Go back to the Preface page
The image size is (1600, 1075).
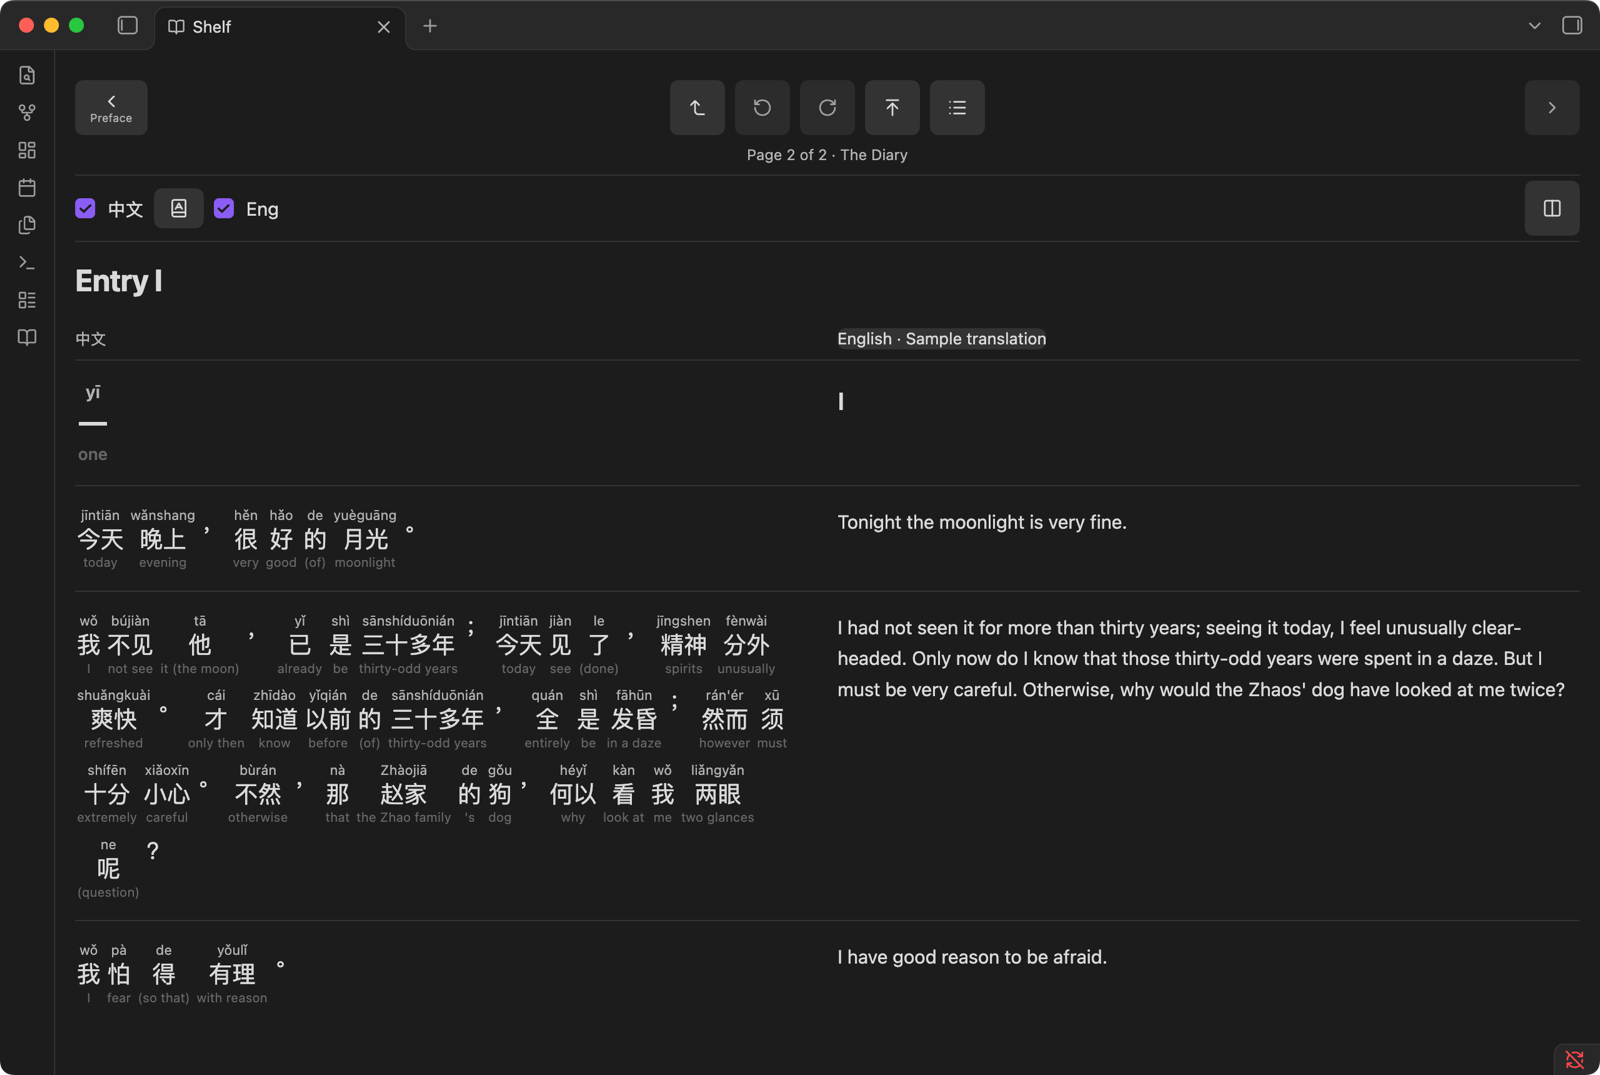pos(111,107)
